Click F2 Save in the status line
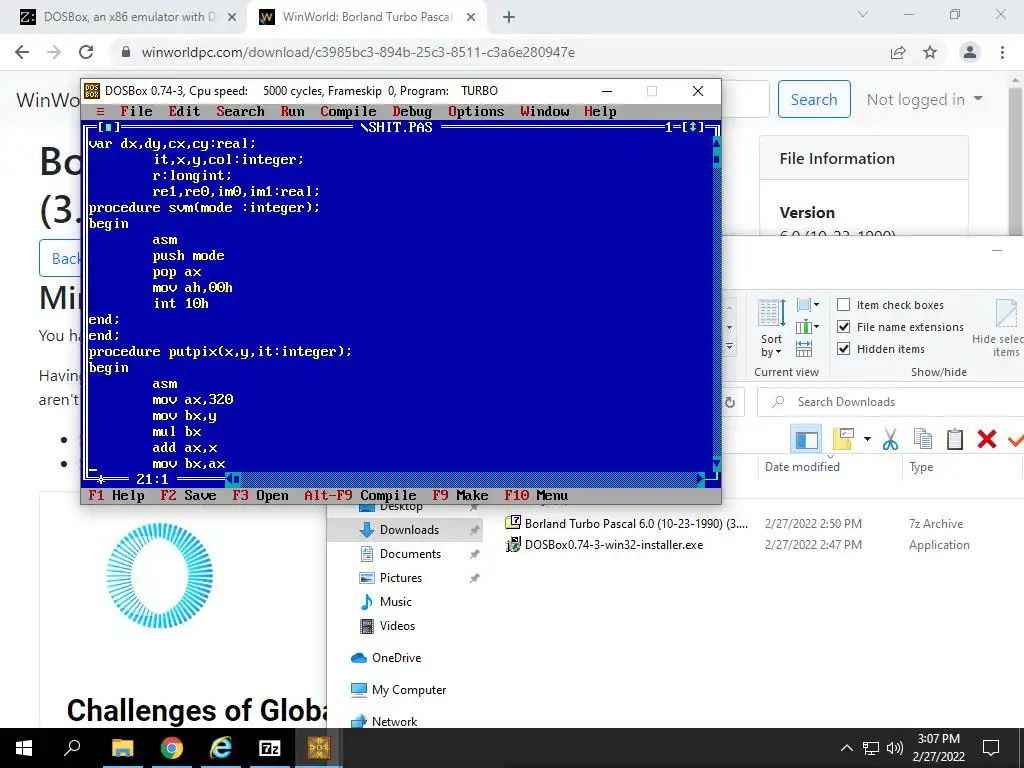1024x768 pixels. [188, 496]
